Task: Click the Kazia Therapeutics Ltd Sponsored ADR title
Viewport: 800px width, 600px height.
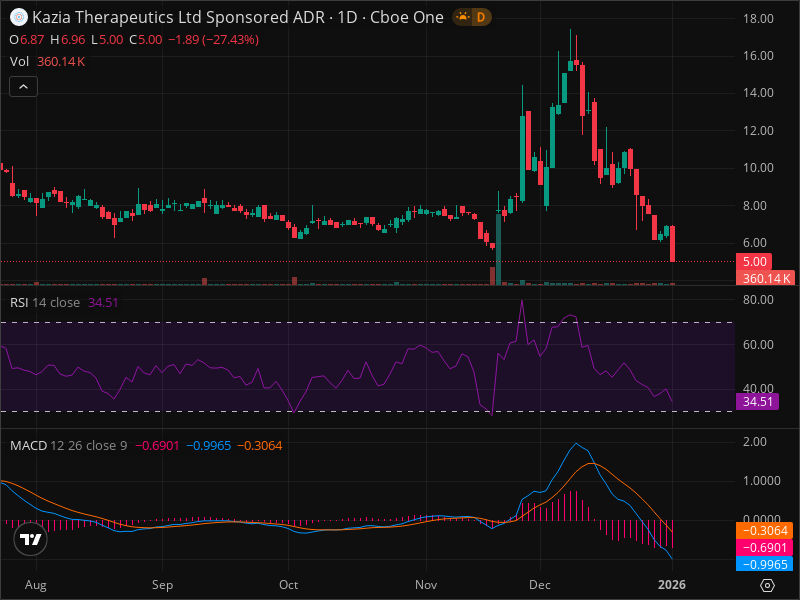Action: [179, 17]
